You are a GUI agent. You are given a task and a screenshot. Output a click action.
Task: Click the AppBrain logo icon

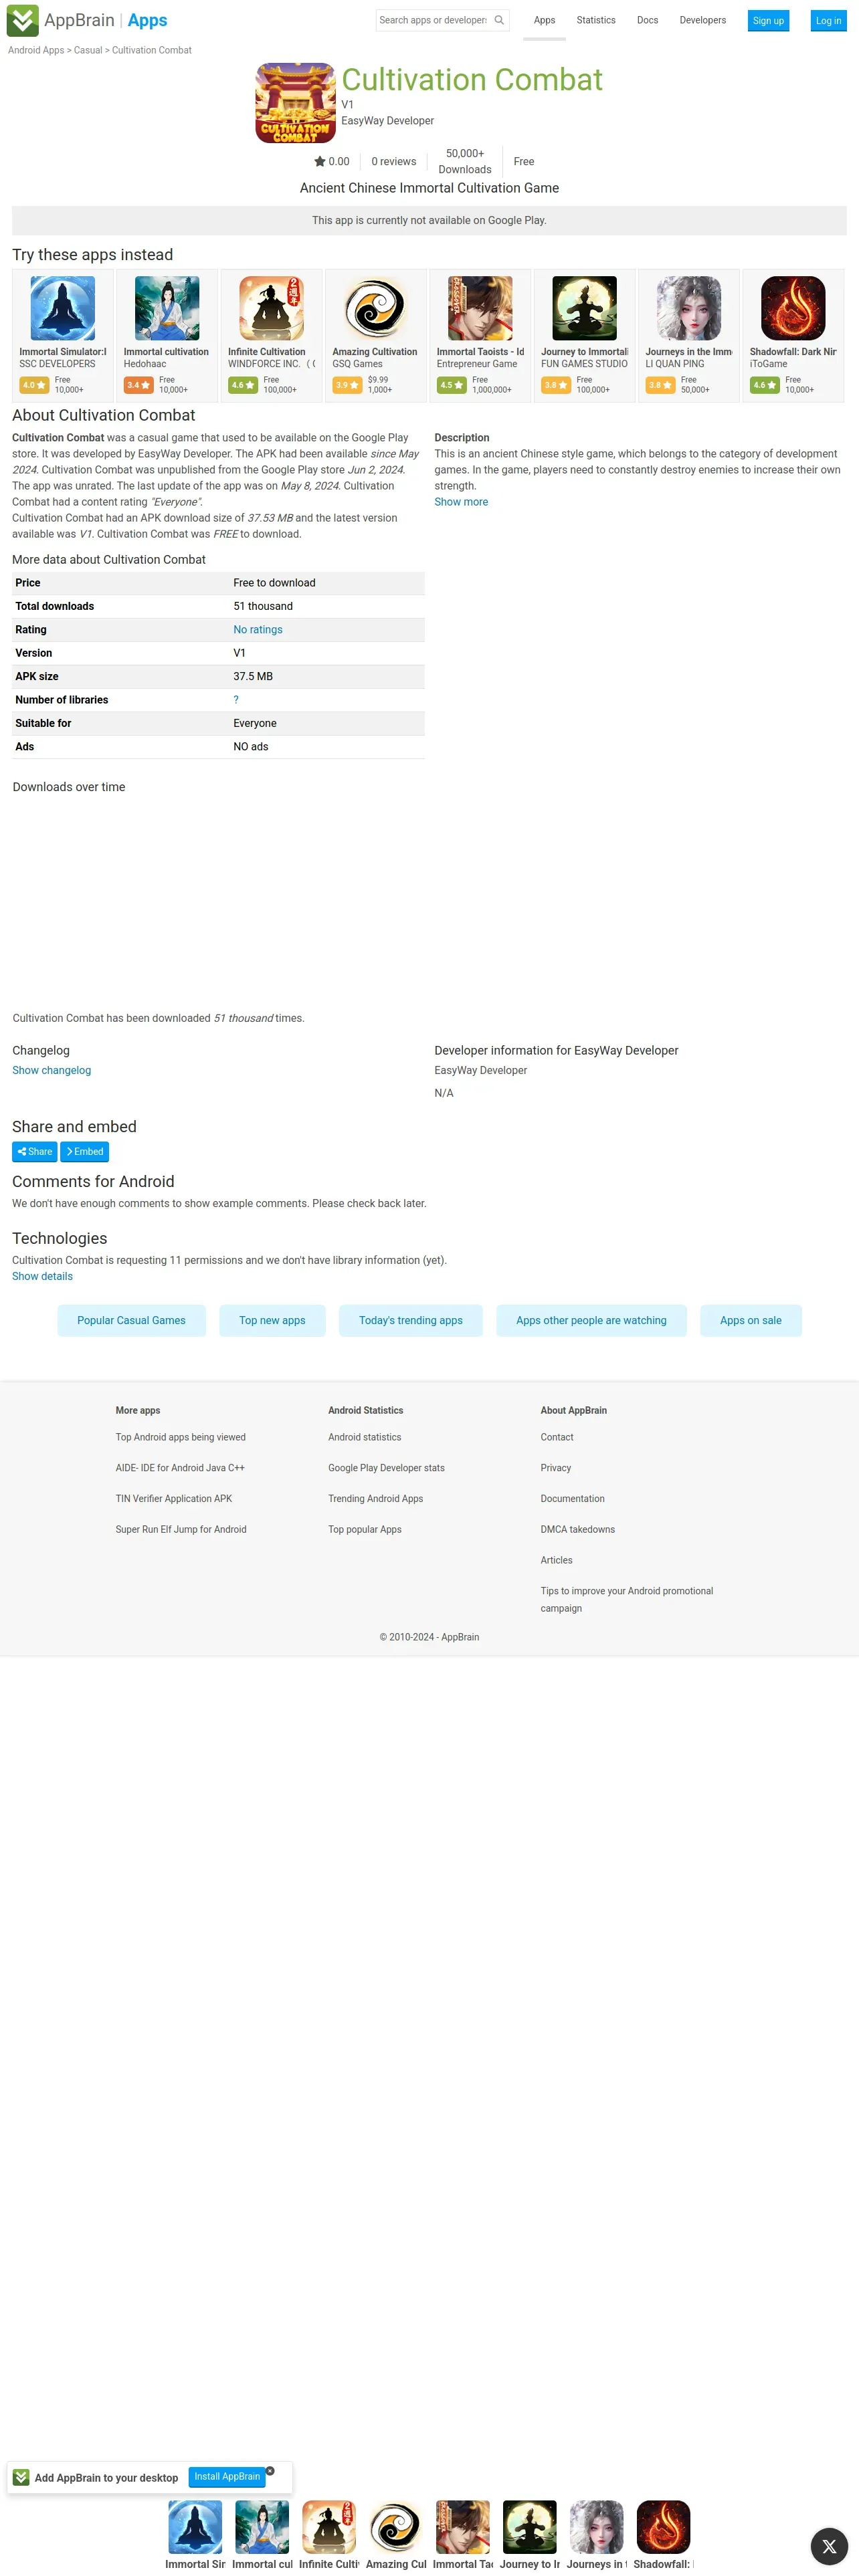pos(22,20)
